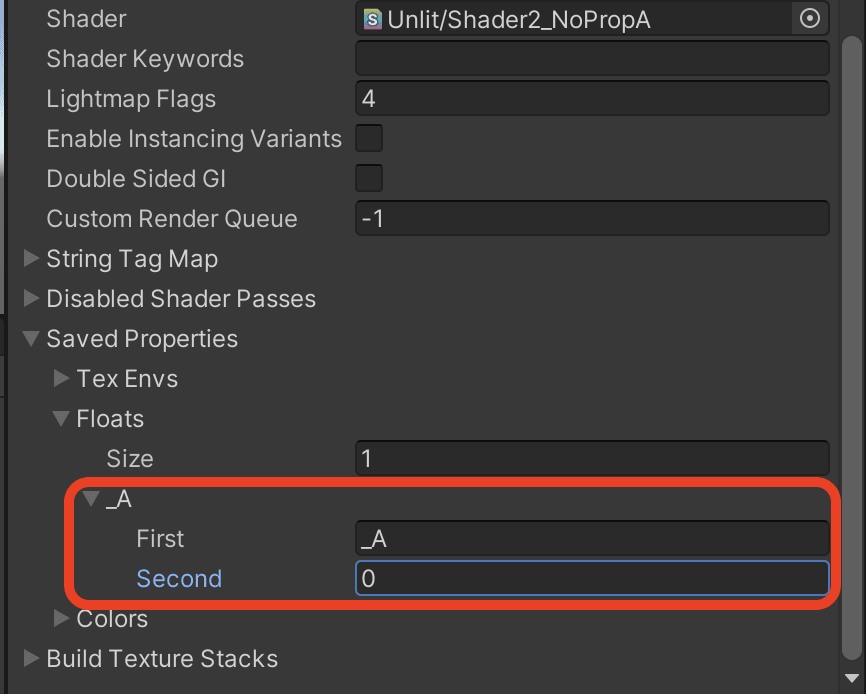Expand the String Tag Map foldout
866x694 pixels.
tap(31, 258)
